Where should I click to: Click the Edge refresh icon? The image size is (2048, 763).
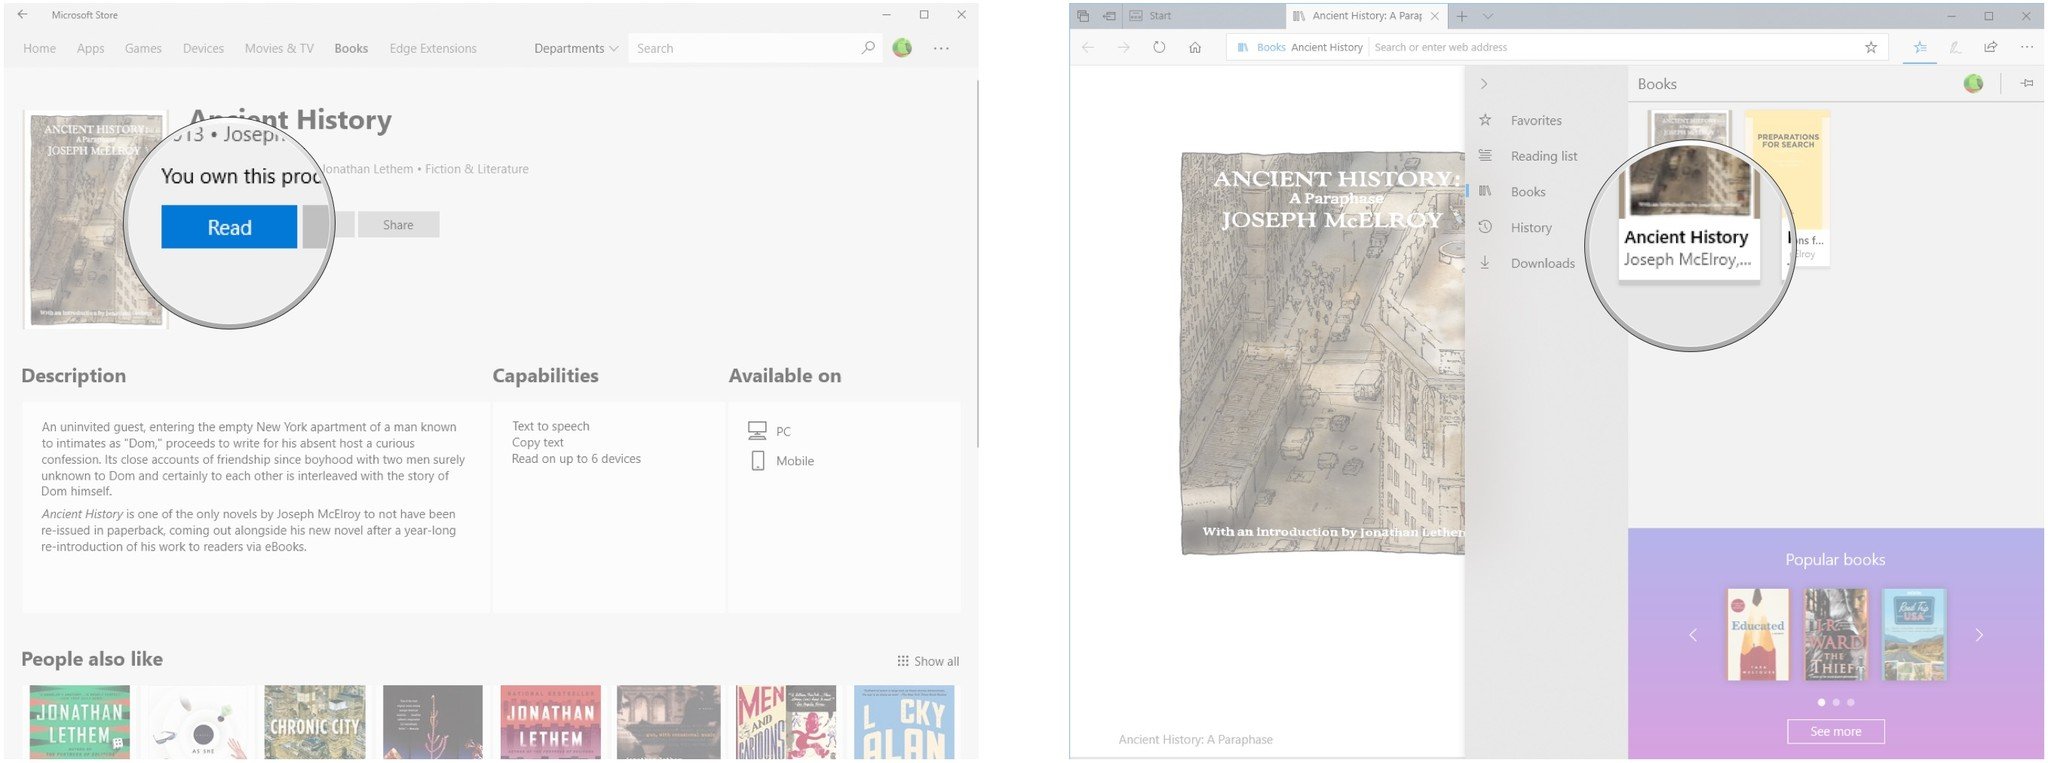click(1159, 47)
